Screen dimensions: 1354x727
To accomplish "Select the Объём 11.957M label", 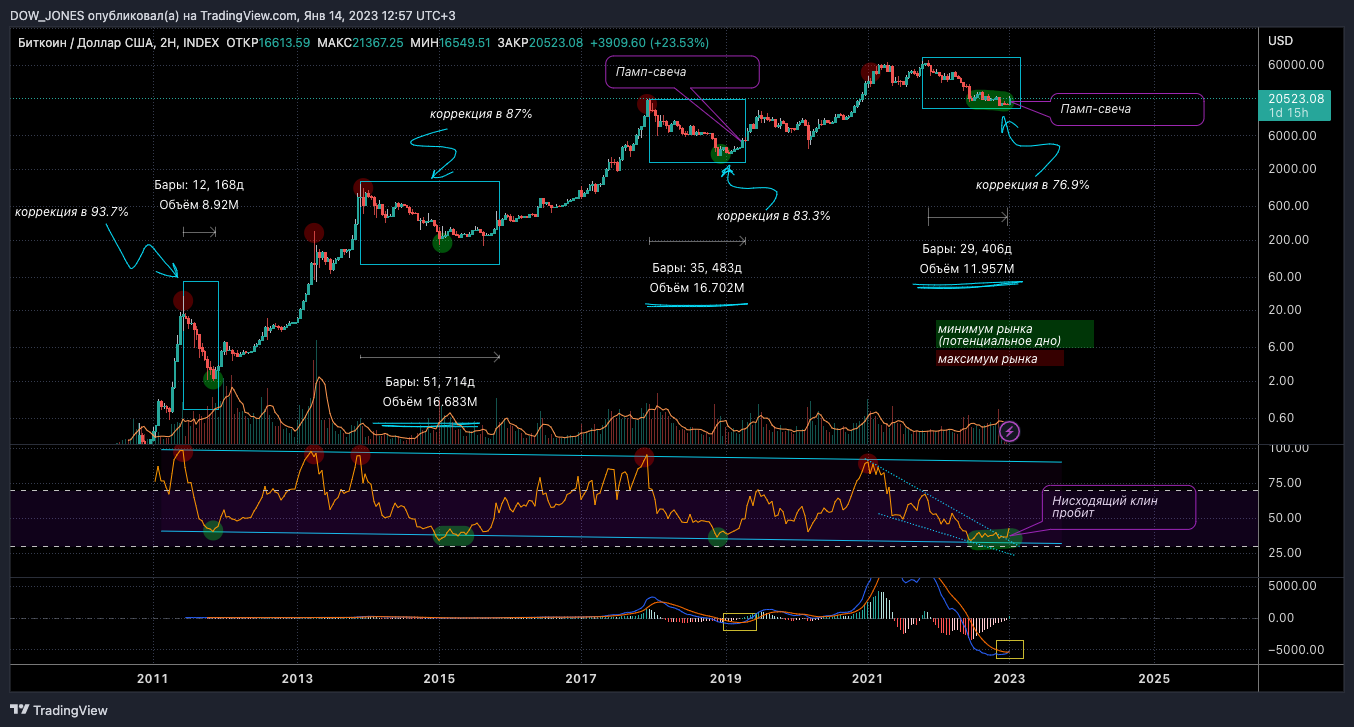I will pyautogui.click(x=967, y=268).
